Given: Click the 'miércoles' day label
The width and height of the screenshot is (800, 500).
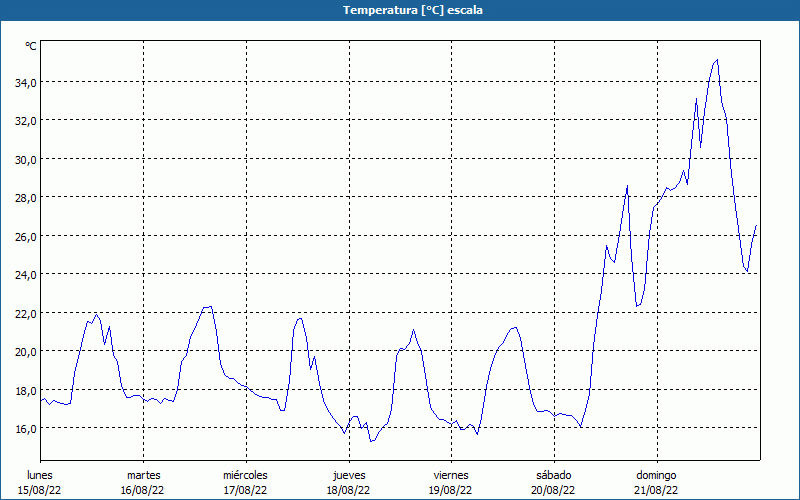Looking at the screenshot, I should point(245,475).
